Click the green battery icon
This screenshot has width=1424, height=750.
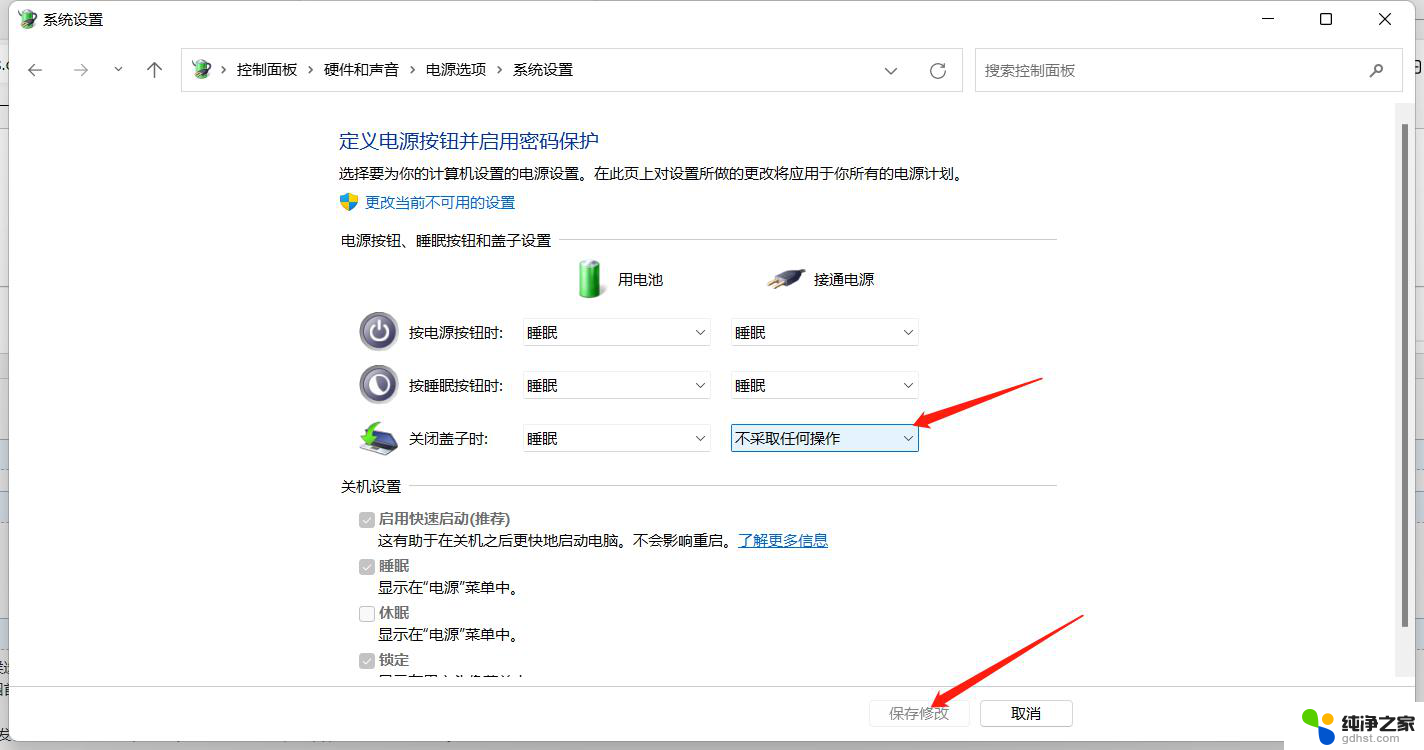point(591,279)
